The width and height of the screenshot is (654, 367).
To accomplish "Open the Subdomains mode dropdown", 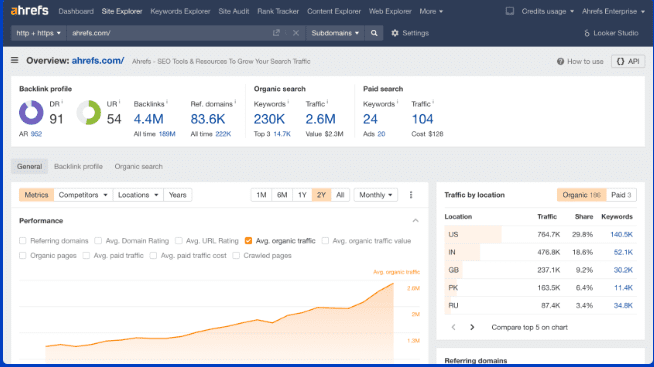I will [335, 33].
